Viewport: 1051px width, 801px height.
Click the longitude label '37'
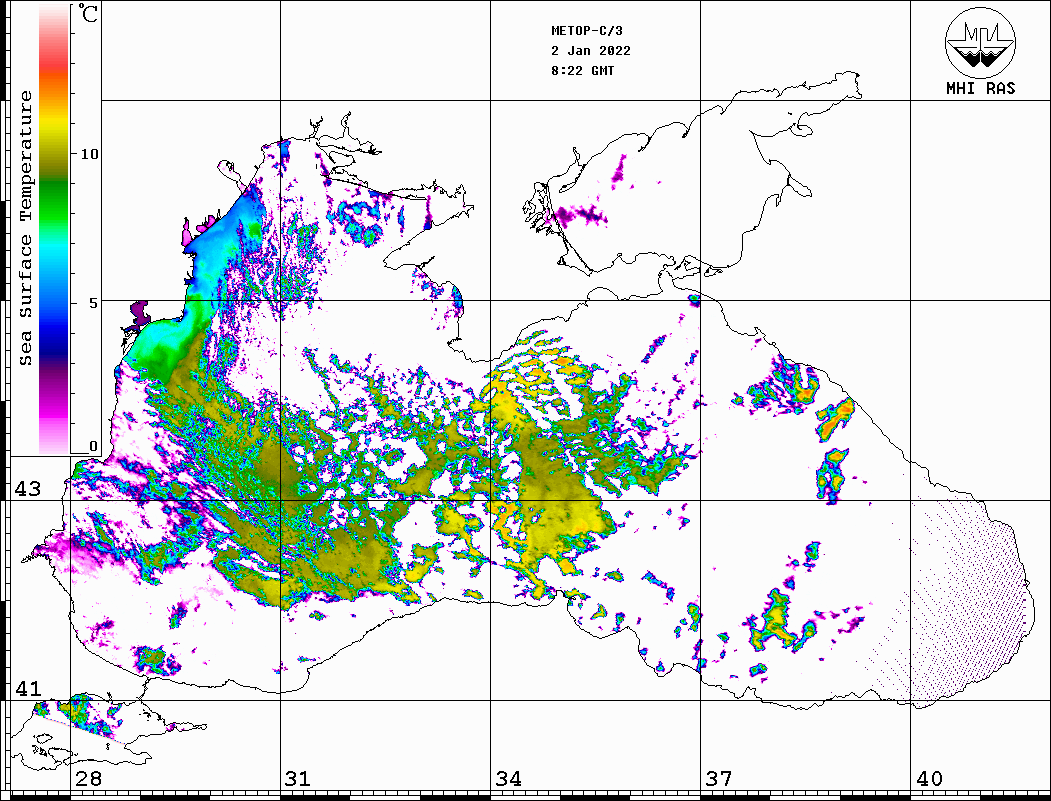(719, 778)
